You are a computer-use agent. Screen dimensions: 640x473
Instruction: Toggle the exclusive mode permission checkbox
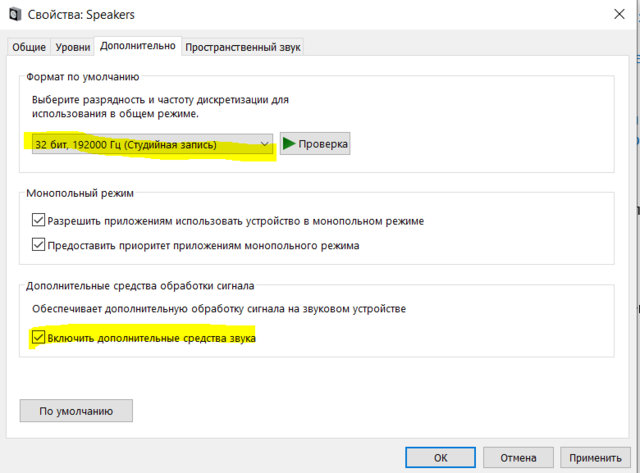click(39, 220)
